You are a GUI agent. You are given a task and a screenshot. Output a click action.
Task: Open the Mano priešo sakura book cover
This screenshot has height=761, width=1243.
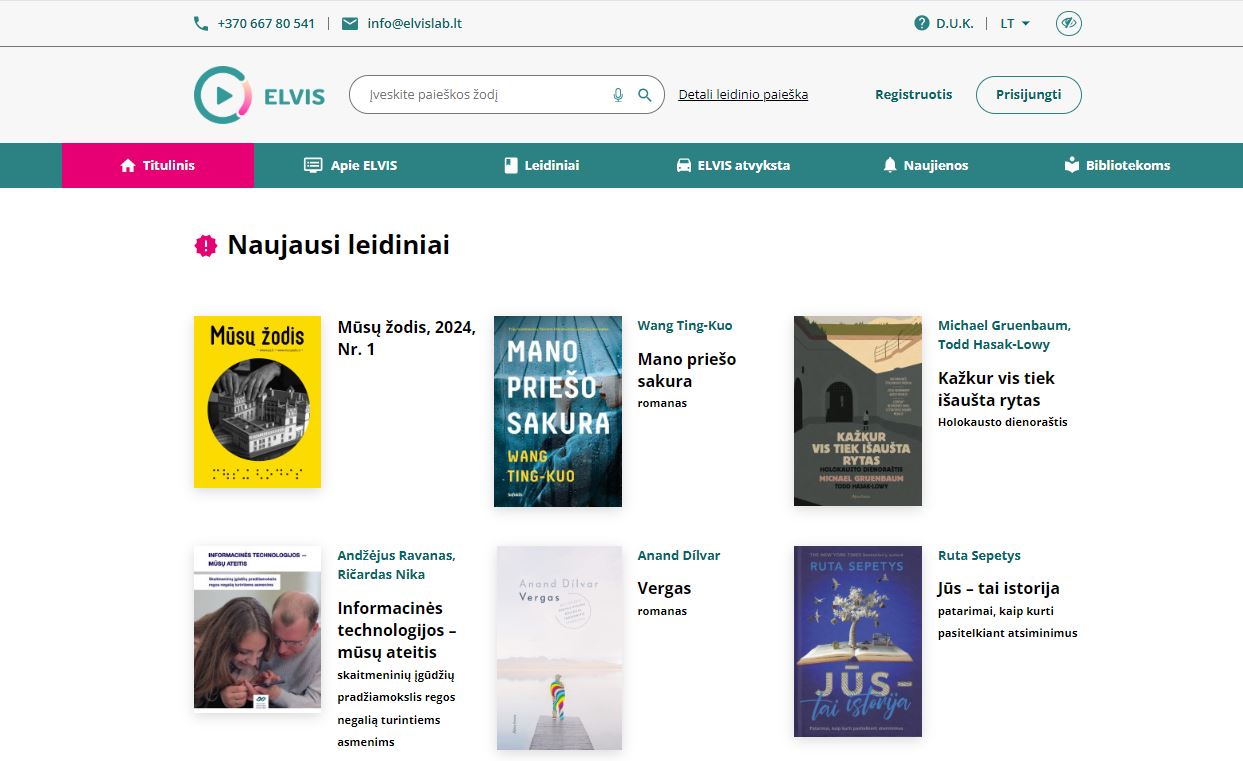(558, 411)
